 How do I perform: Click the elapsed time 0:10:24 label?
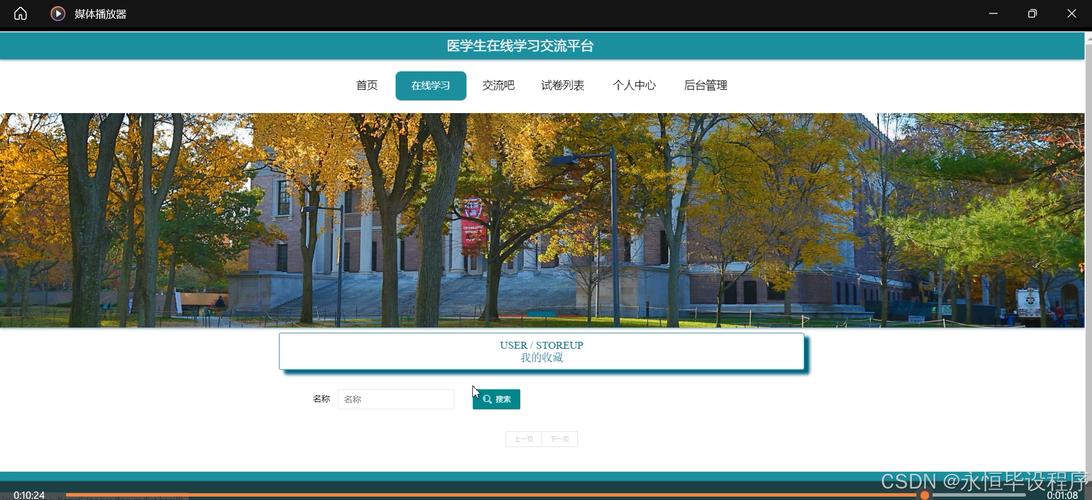click(x=29, y=495)
